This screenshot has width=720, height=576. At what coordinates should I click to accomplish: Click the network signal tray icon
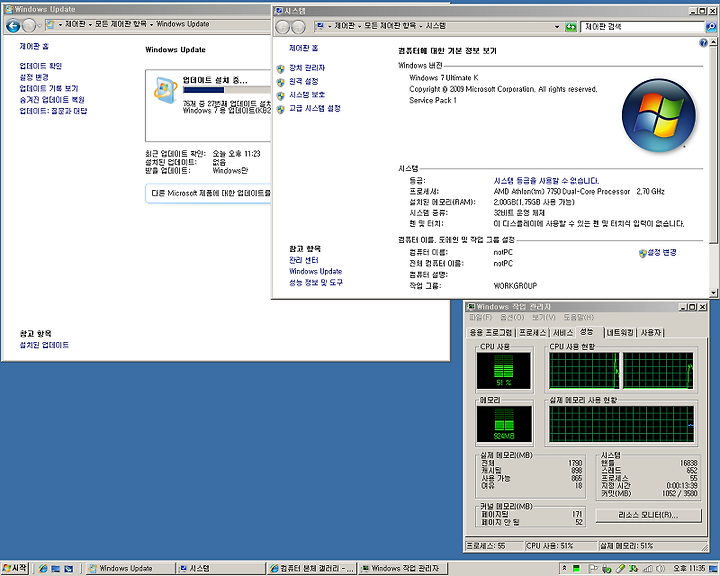point(647,569)
